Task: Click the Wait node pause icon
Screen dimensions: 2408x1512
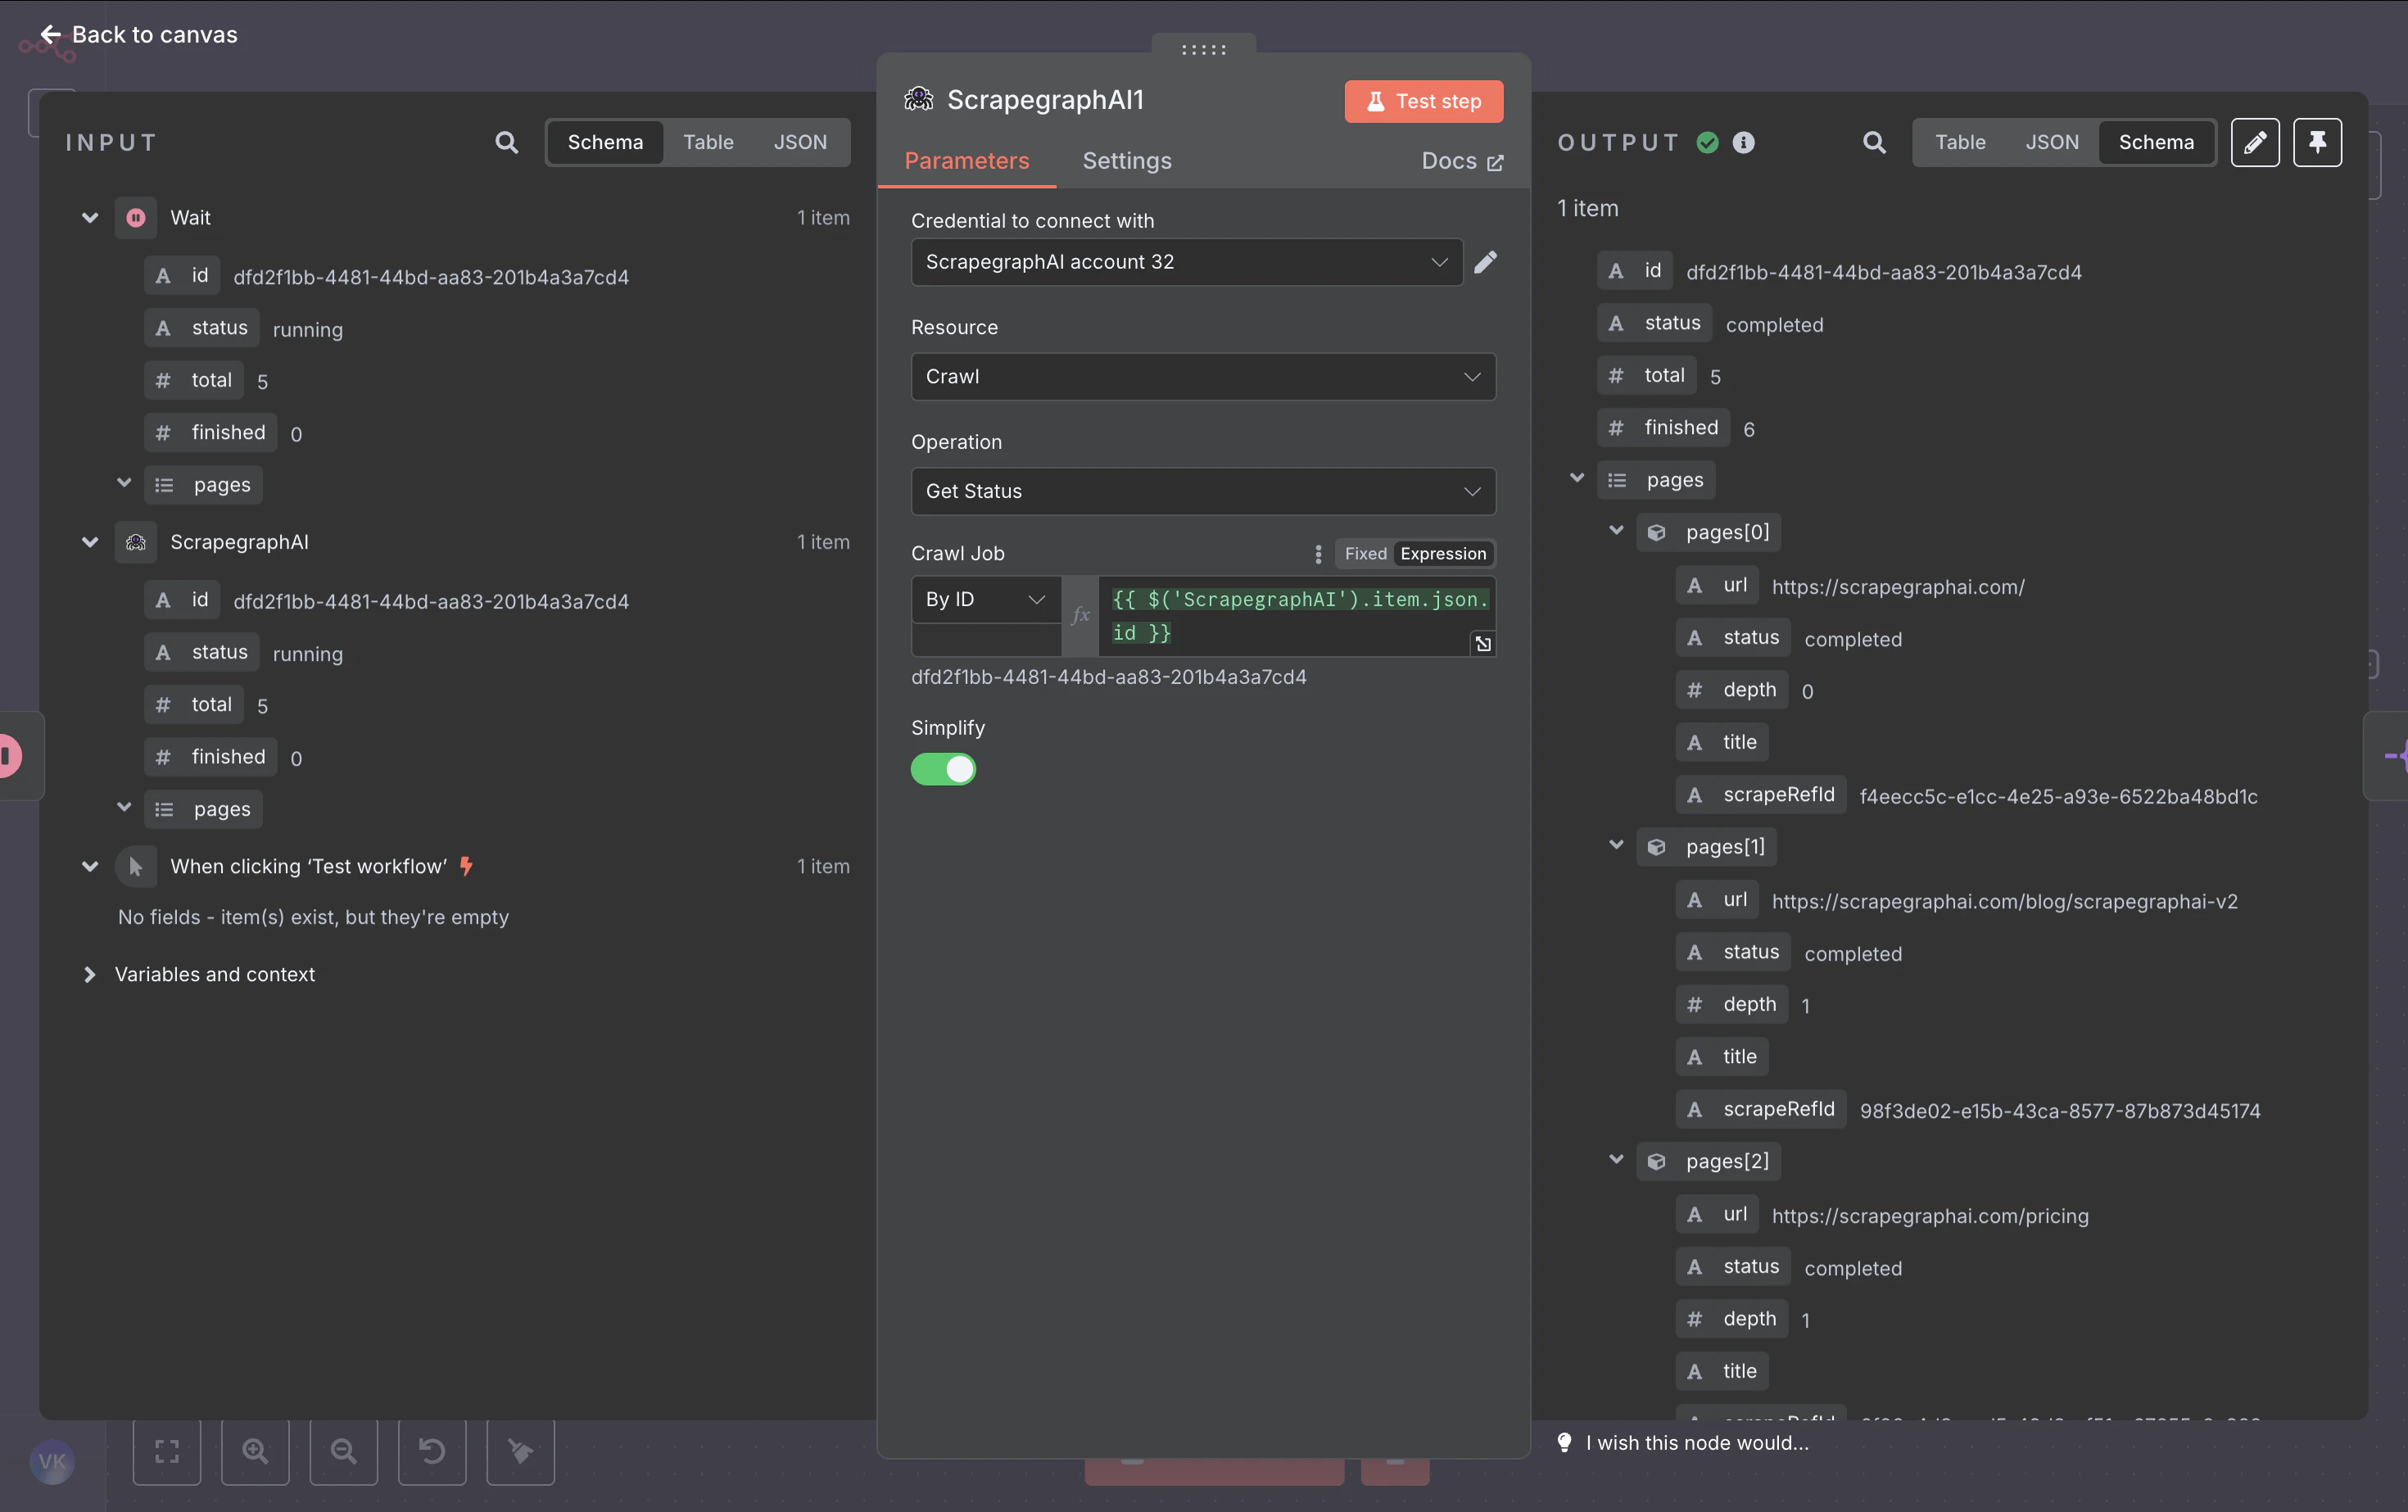Action: point(136,217)
